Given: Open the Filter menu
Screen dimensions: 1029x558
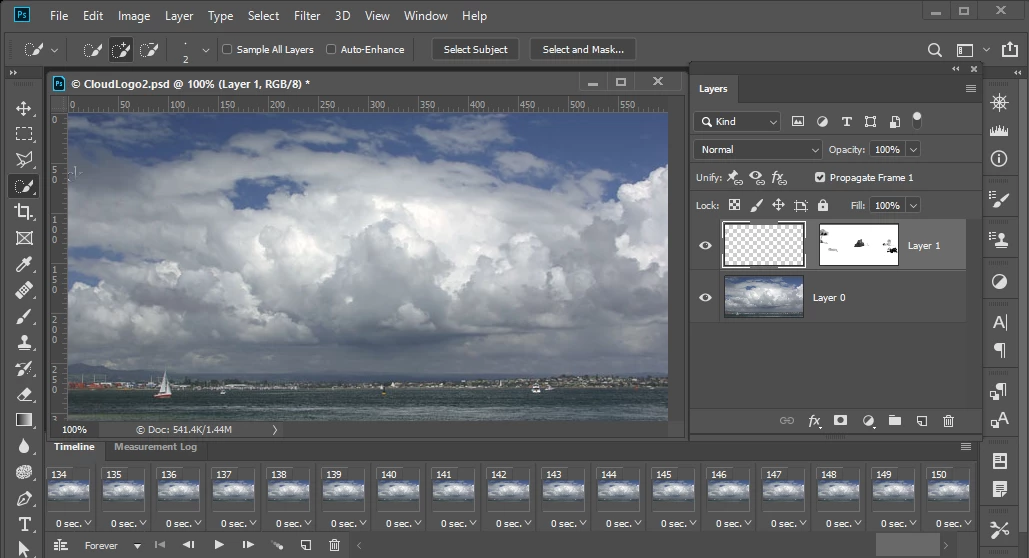Looking at the screenshot, I should [307, 16].
